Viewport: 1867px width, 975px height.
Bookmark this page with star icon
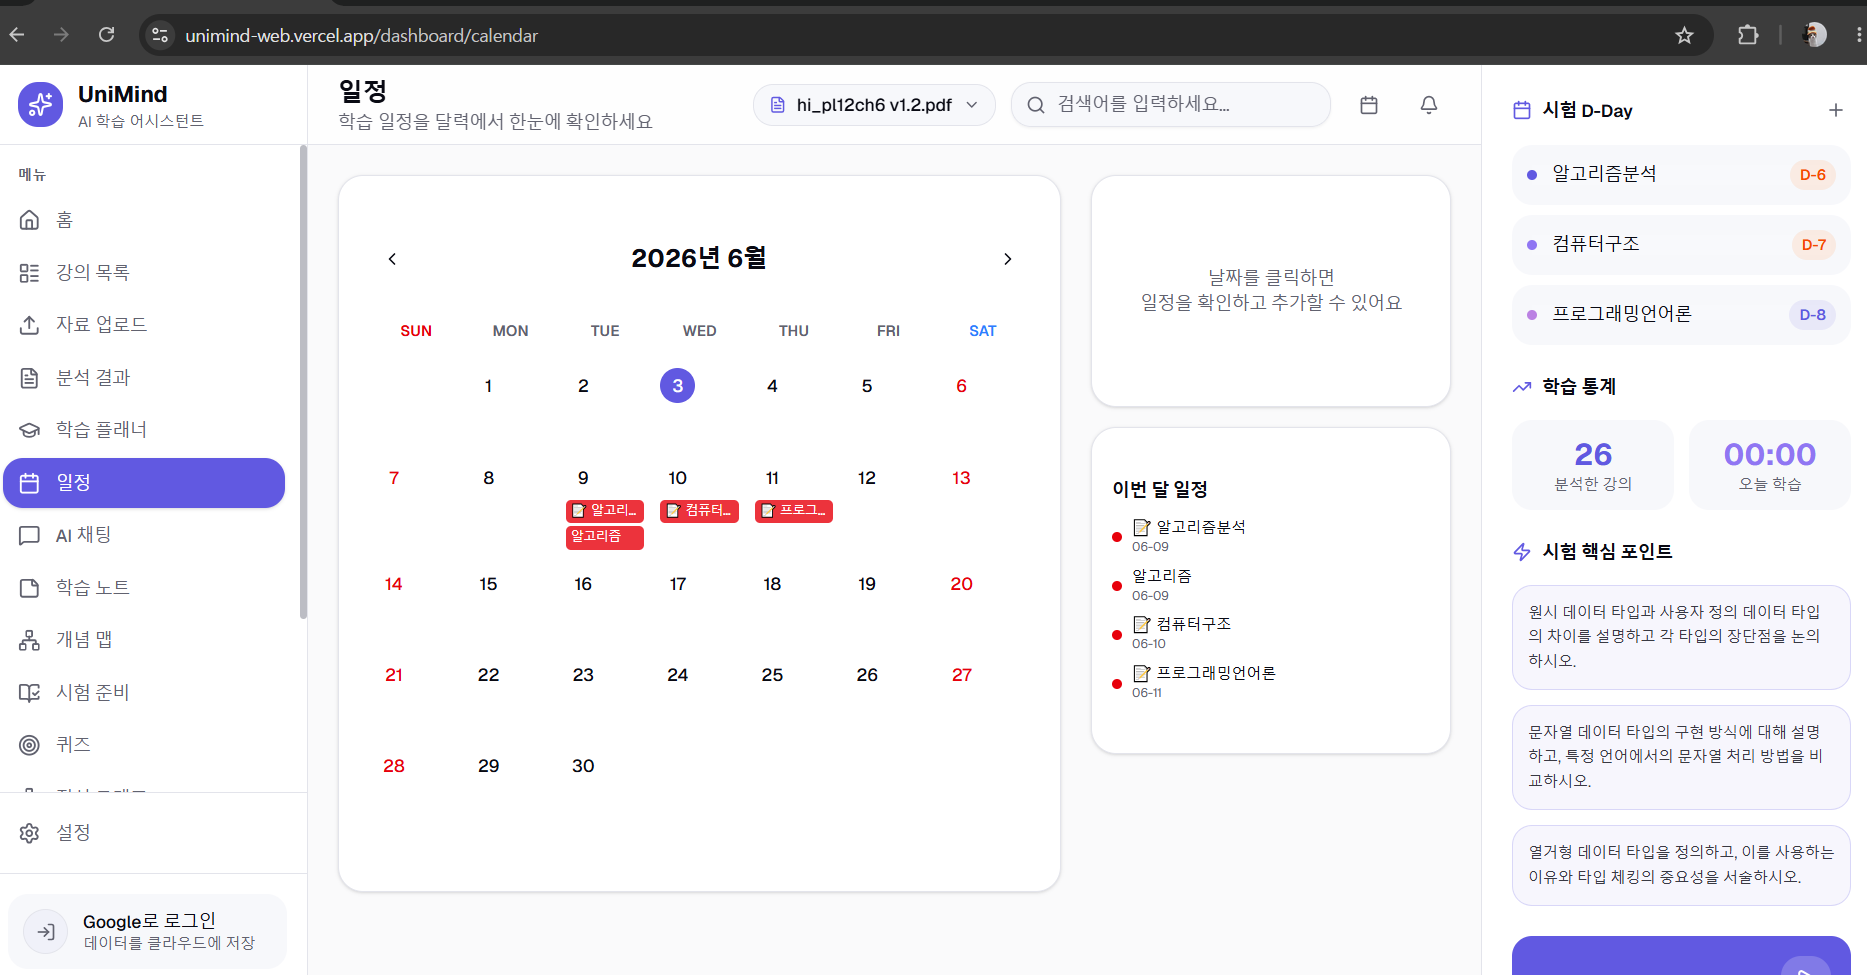click(x=1684, y=35)
